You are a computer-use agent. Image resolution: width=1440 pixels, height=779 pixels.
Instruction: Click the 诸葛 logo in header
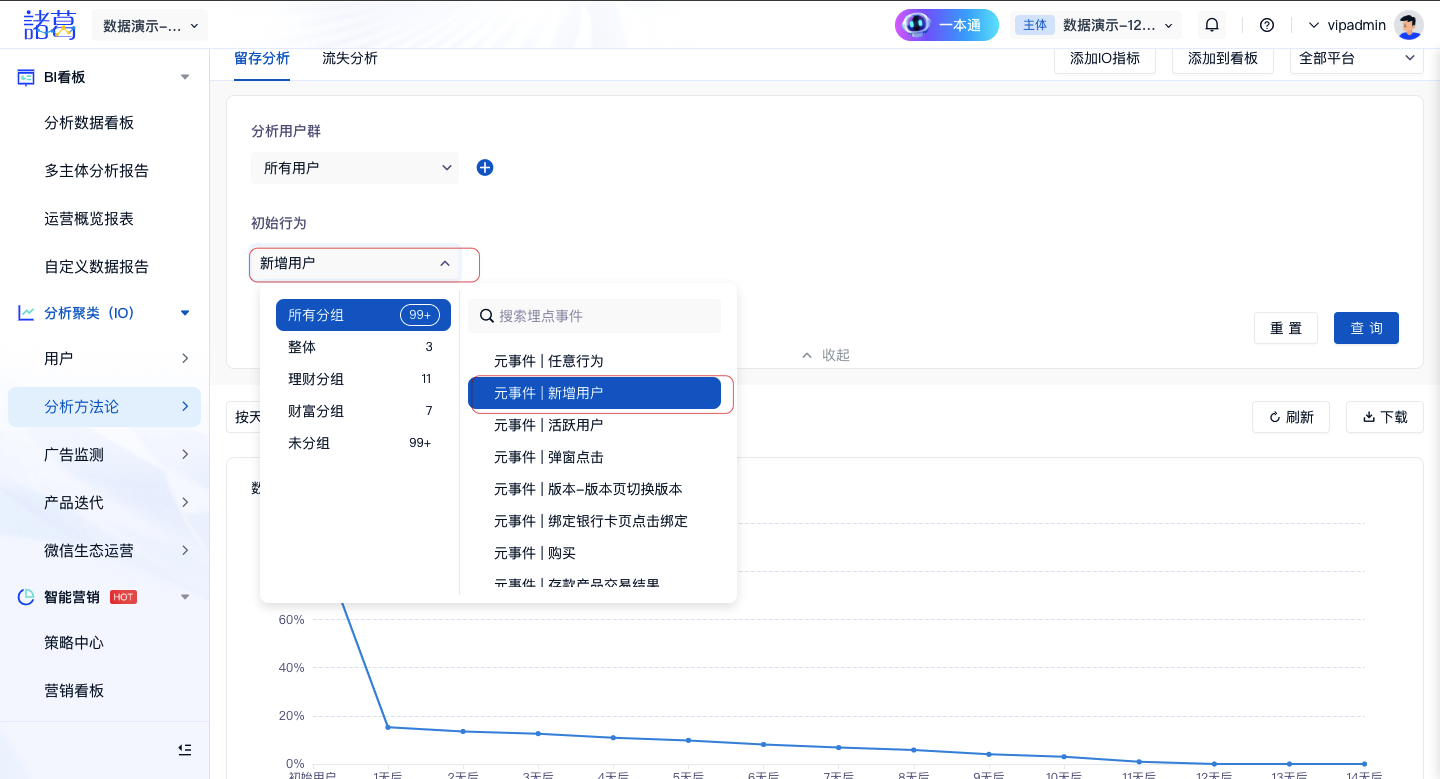click(50, 25)
